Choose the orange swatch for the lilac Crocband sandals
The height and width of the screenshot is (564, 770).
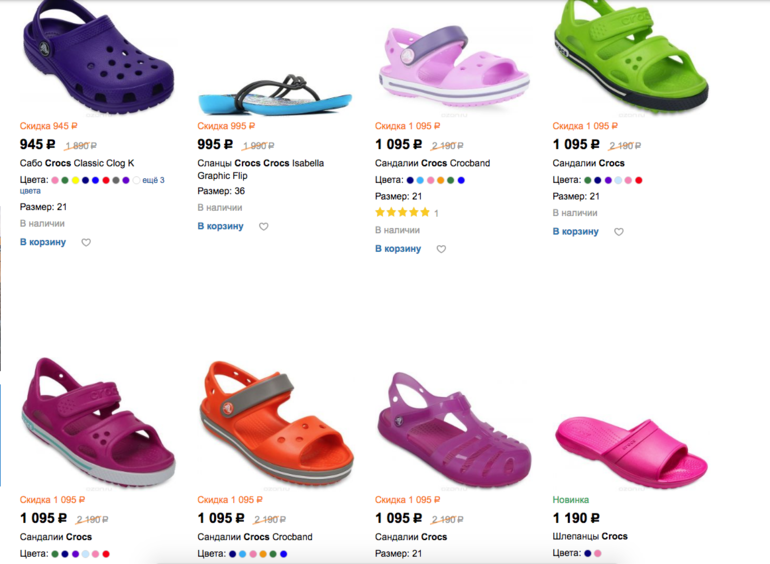(x=441, y=181)
